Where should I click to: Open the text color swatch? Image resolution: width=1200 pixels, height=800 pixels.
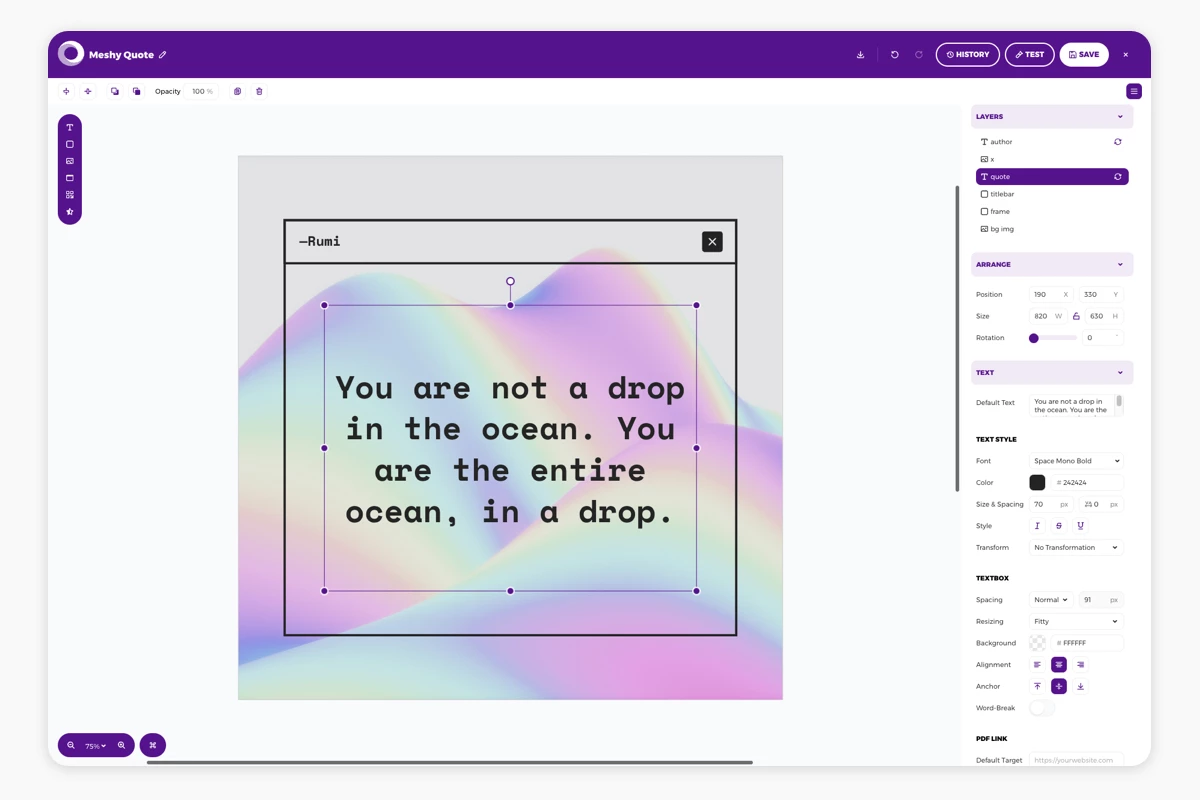pos(1037,483)
